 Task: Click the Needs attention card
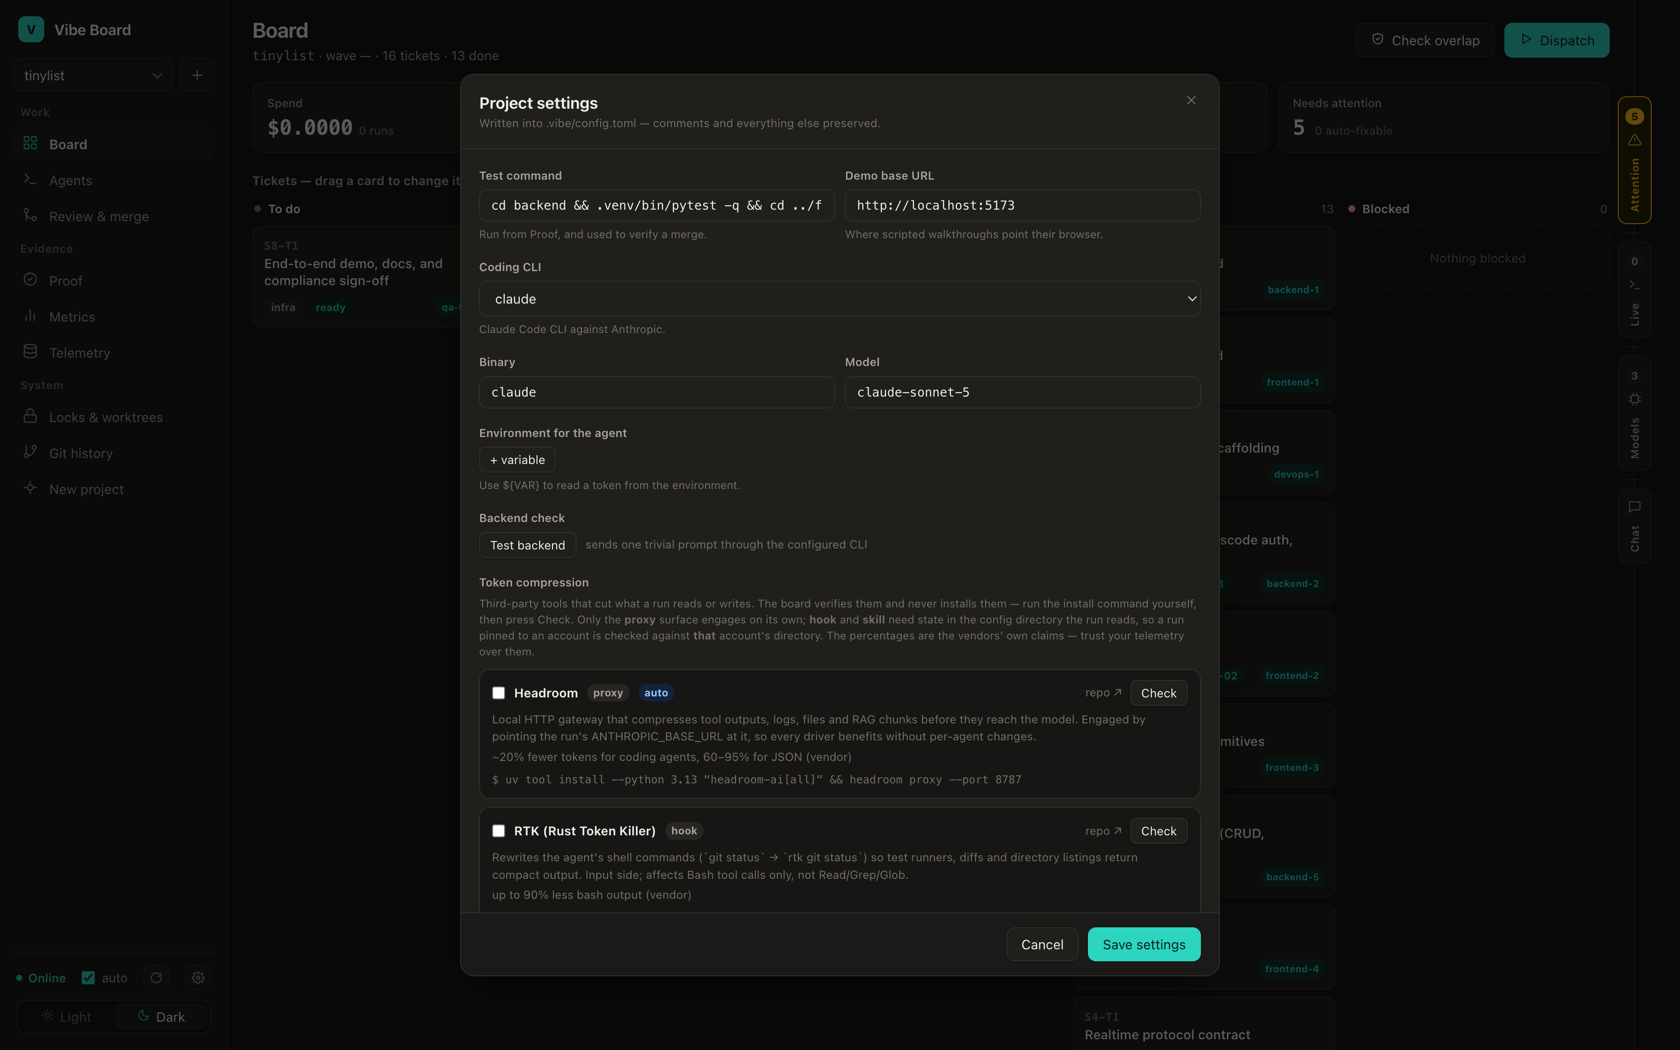coord(1443,117)
